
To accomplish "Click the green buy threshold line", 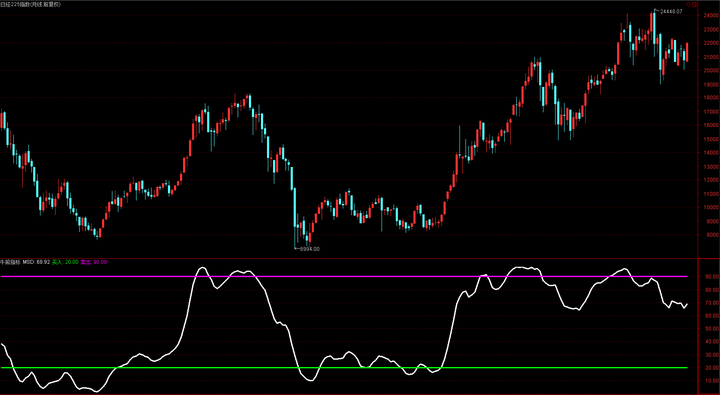I will click(x=343, y=367).
